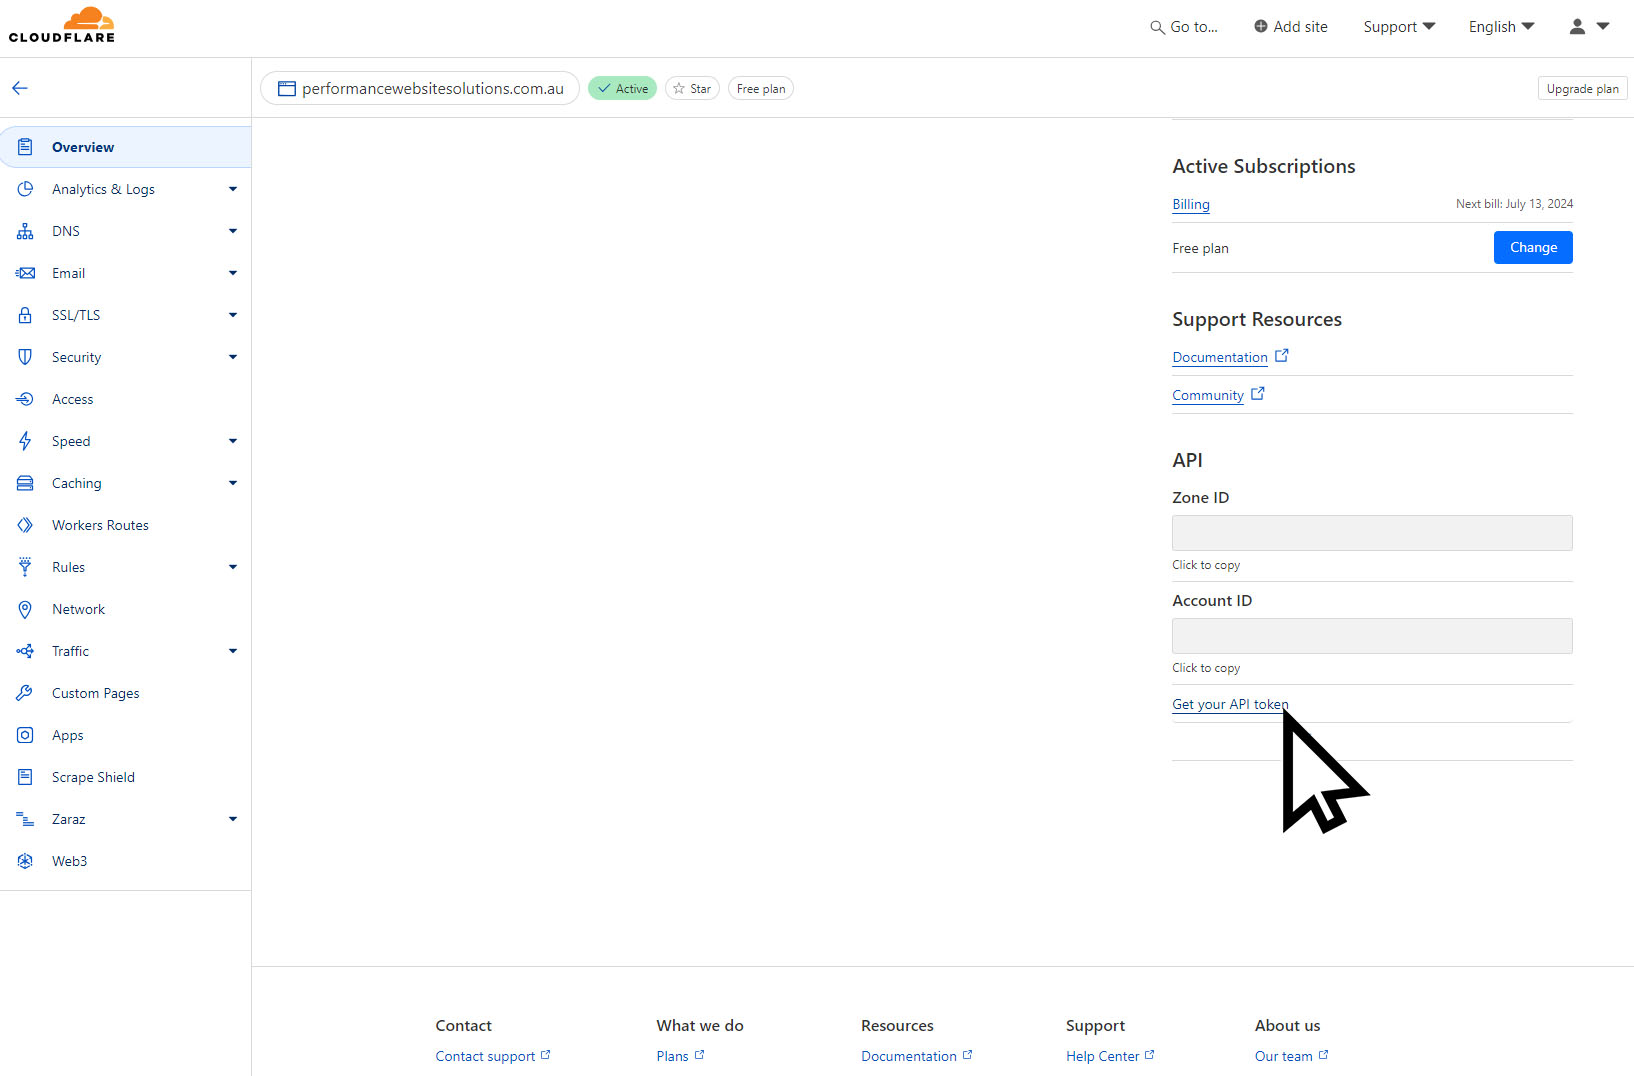Select Overview in the sidebar
The height and width of the screenshot is (1076, 1634).
click(x=82, y=147)
